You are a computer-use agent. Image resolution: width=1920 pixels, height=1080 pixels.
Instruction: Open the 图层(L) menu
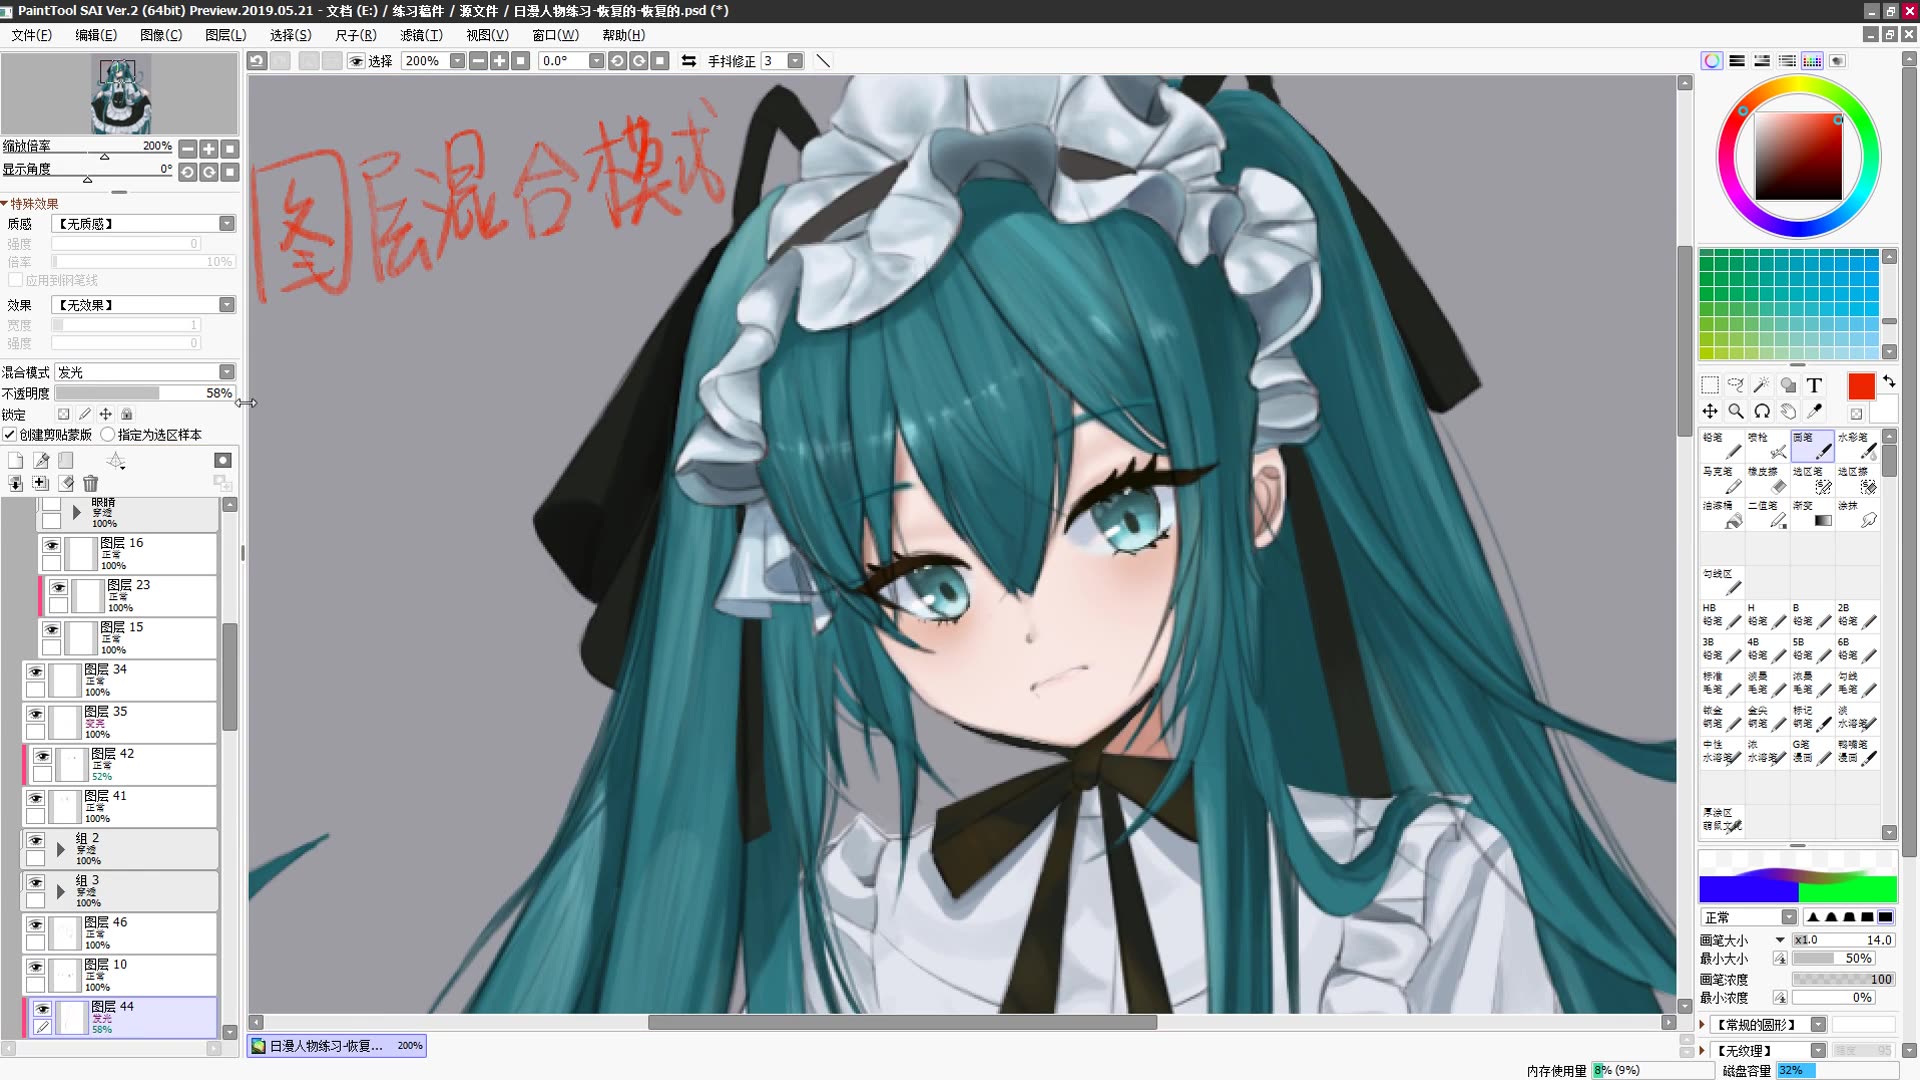coord(225,35)
